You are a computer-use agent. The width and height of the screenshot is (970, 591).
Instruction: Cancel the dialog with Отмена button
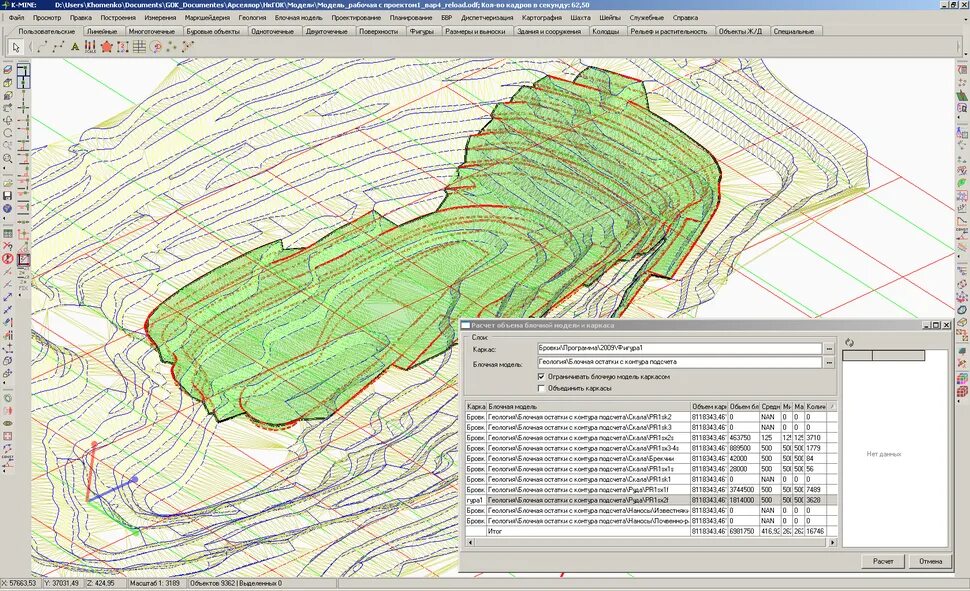[930, 561]
